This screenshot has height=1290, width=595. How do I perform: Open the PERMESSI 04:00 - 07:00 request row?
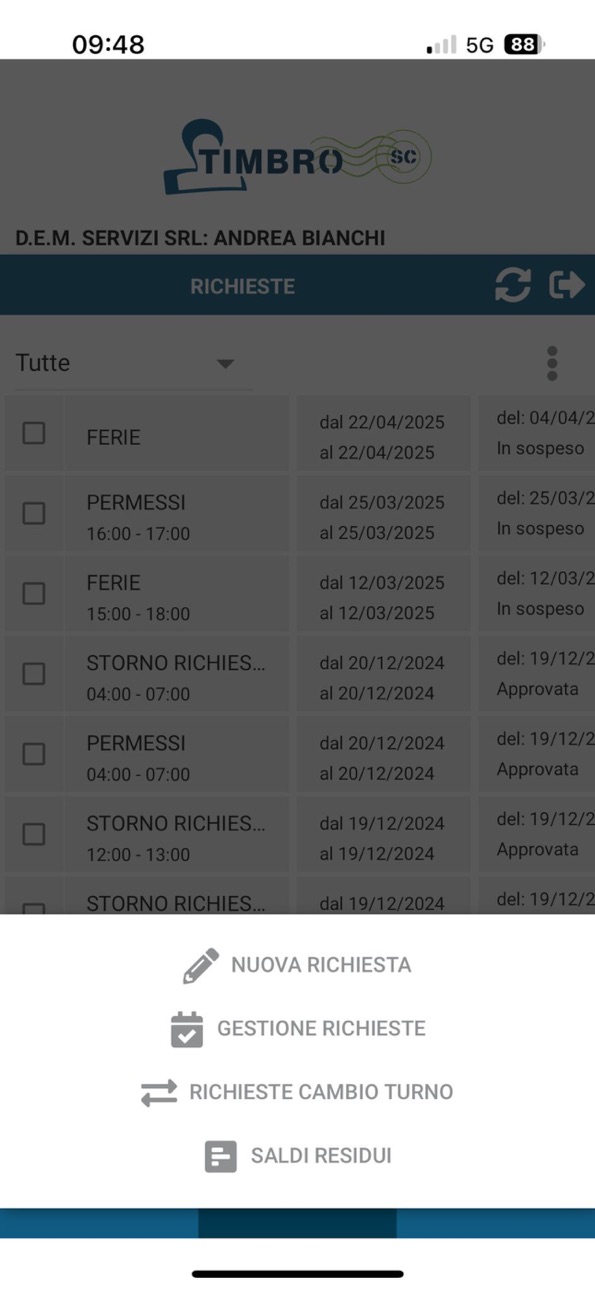click(297, 757)
